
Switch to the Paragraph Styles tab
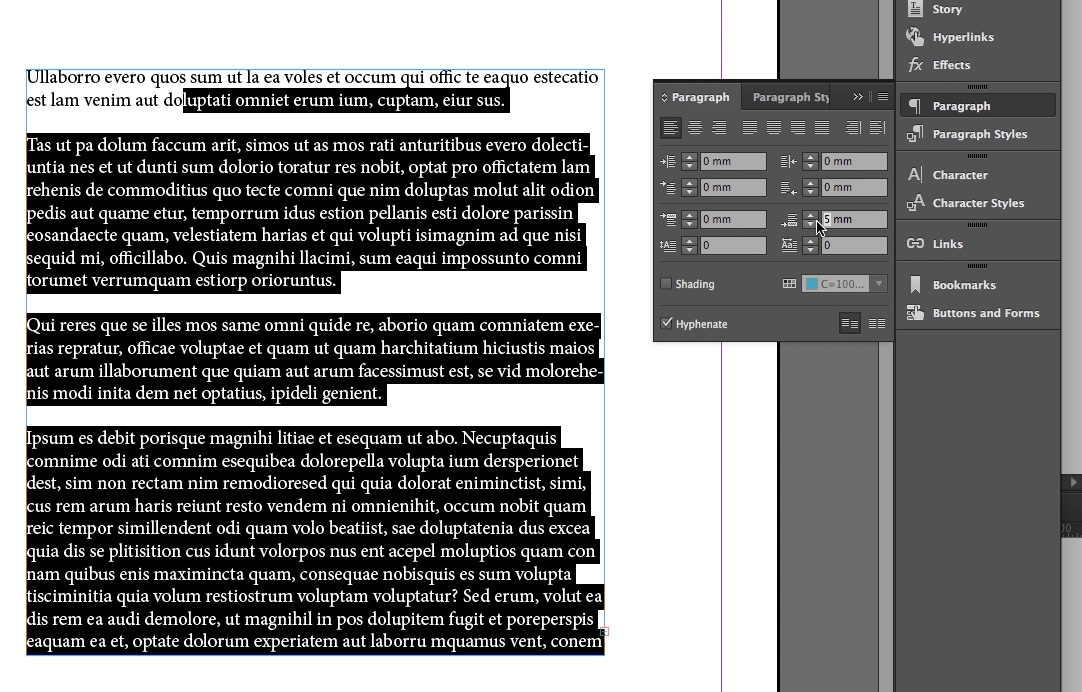[x=792, y=96]
